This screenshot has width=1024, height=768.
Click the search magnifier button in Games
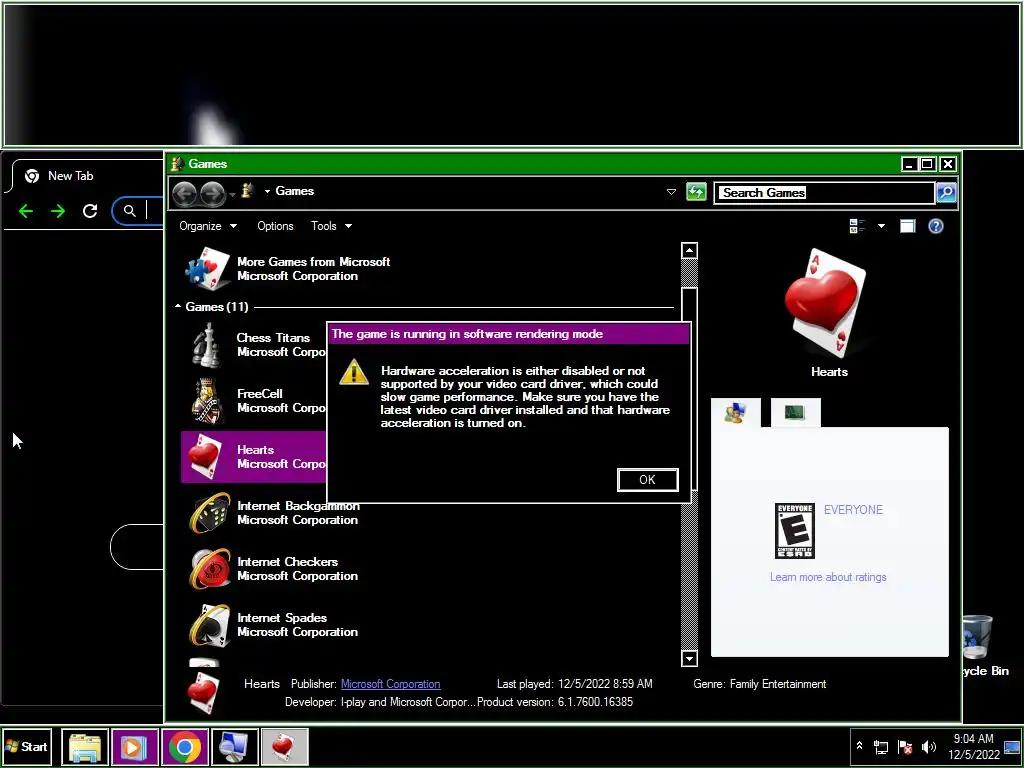(x=946, y=193)
